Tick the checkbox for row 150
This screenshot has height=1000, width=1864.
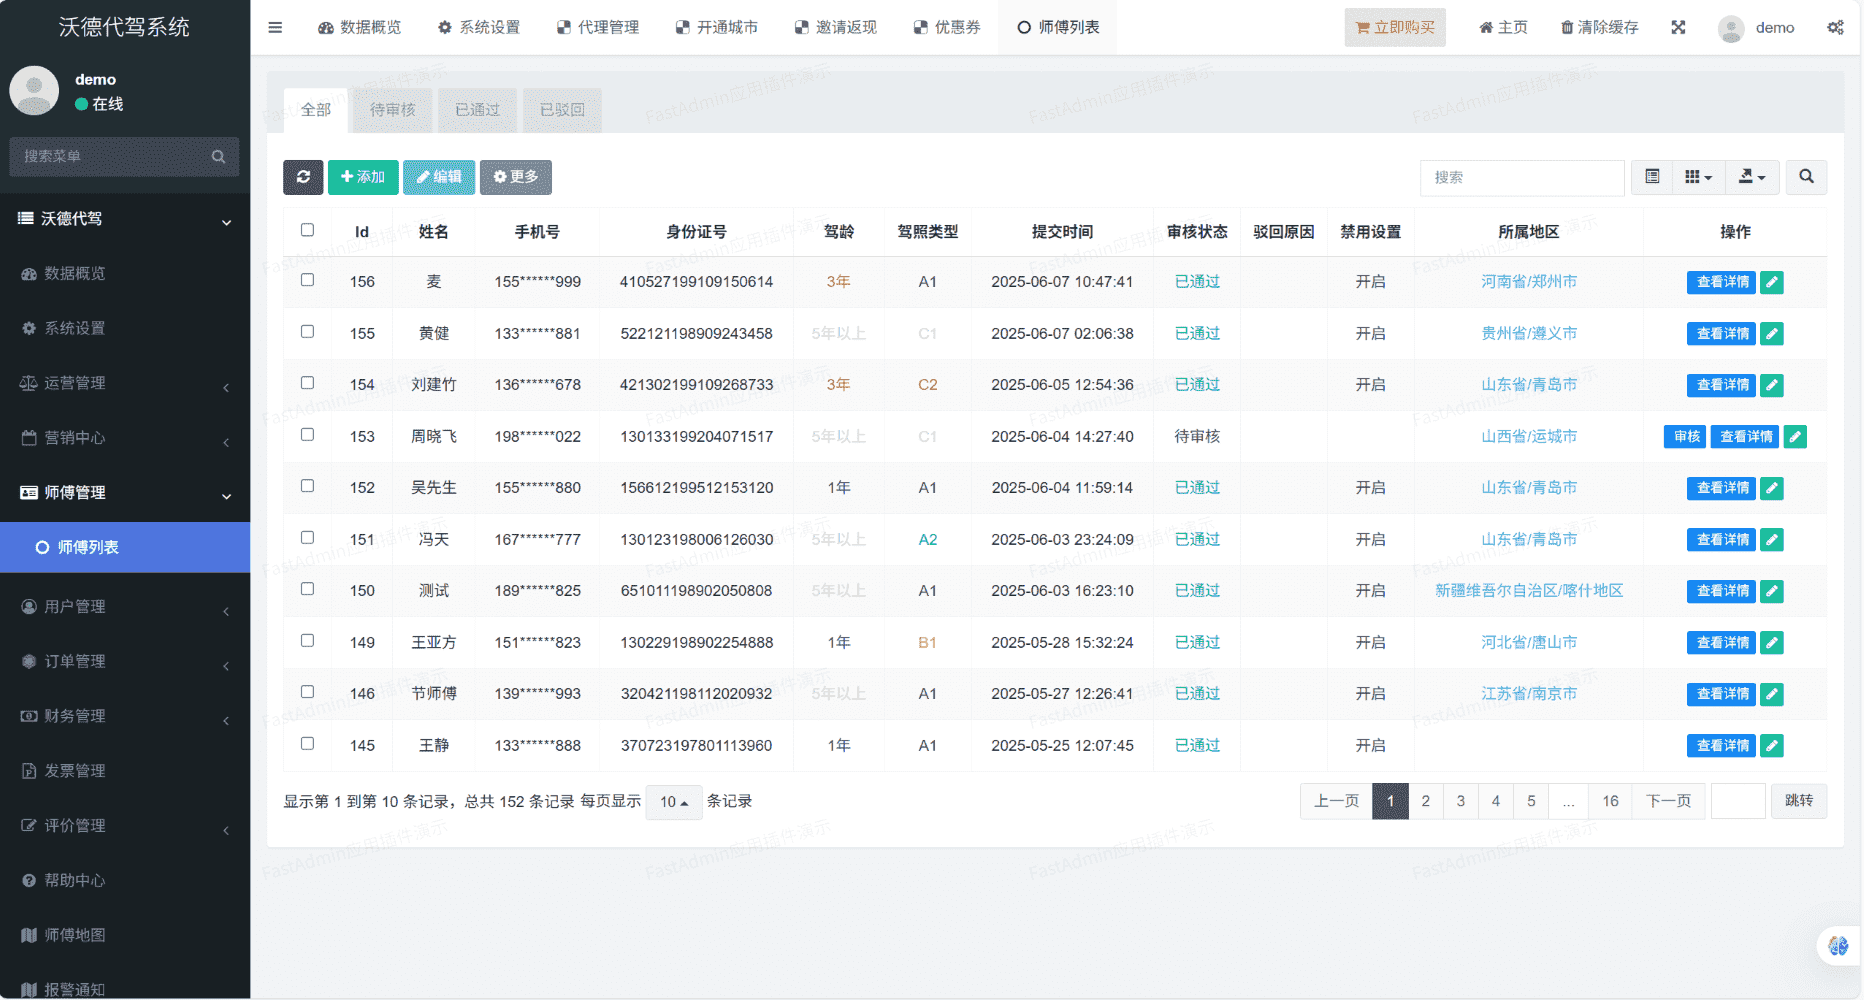tap(307, 589)
